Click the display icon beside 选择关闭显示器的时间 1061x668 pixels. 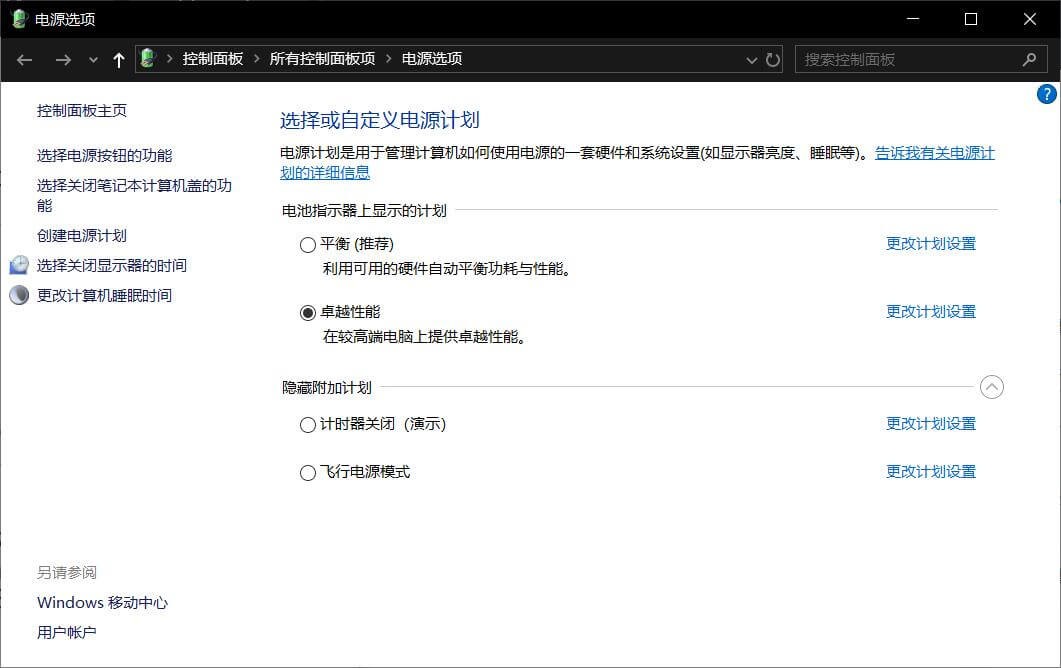(x=20, y=265)
